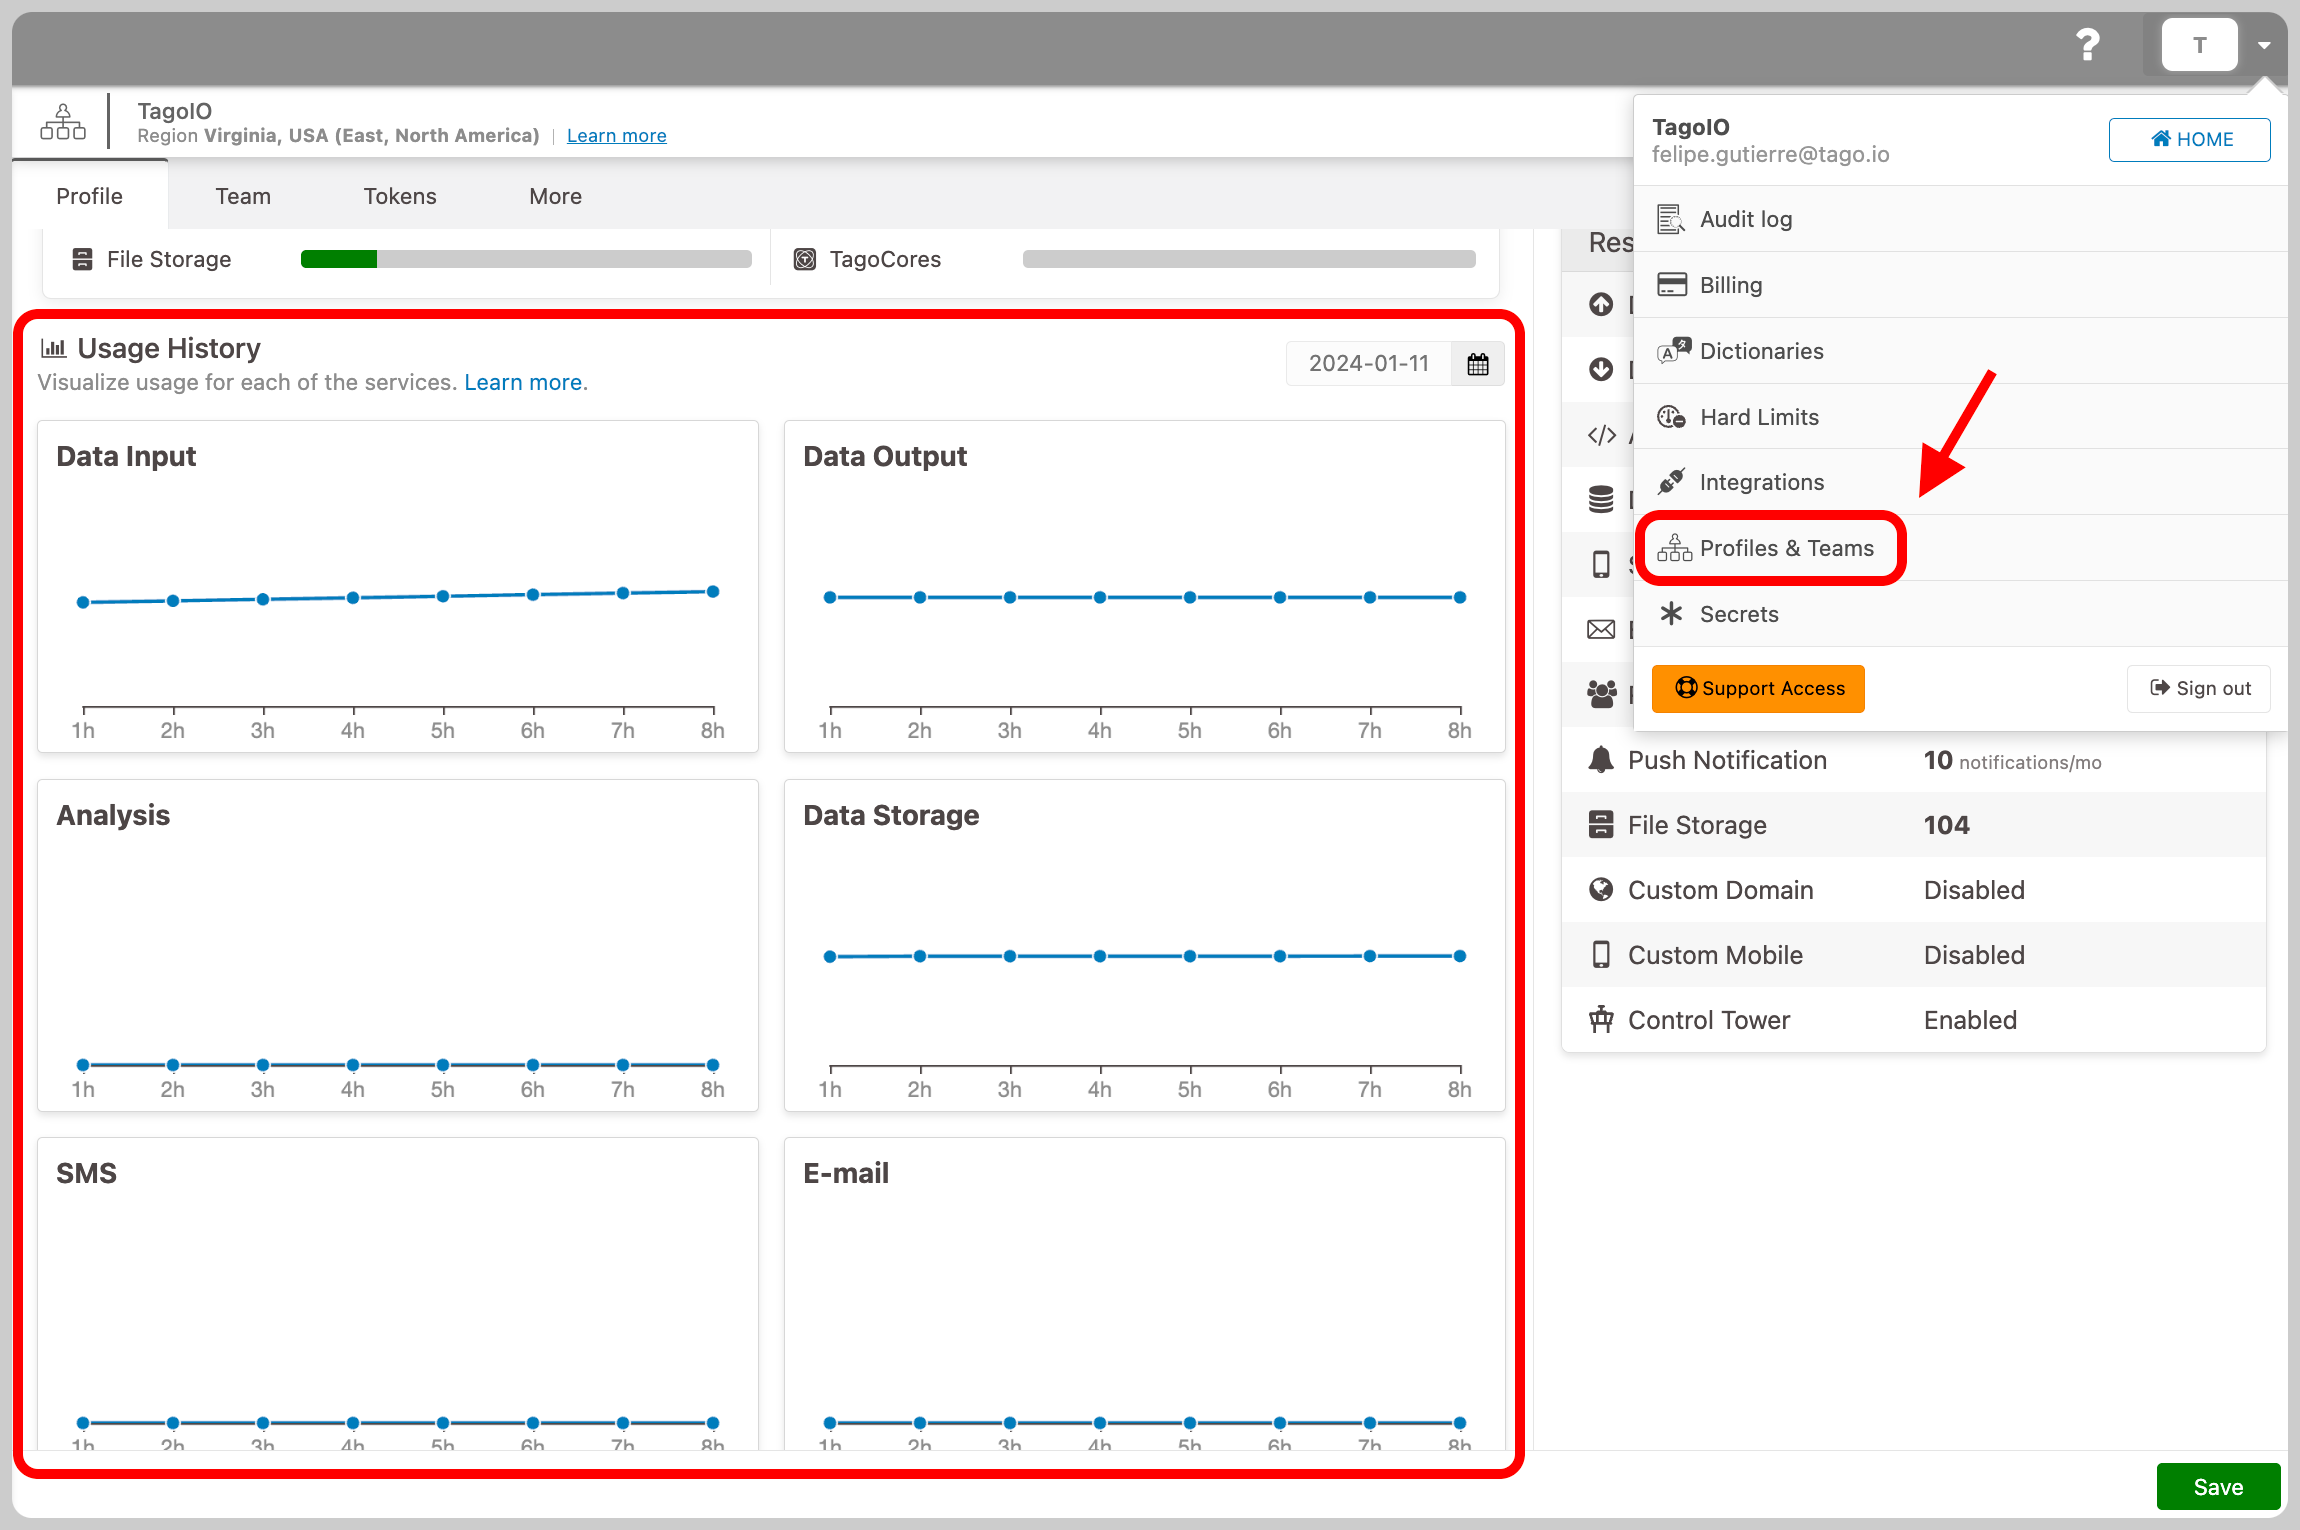Image resolution: width=2300 pixels, height=1530 pixels.
Task: Click the File Storage usage progress bar
Action: coord(526,259)
